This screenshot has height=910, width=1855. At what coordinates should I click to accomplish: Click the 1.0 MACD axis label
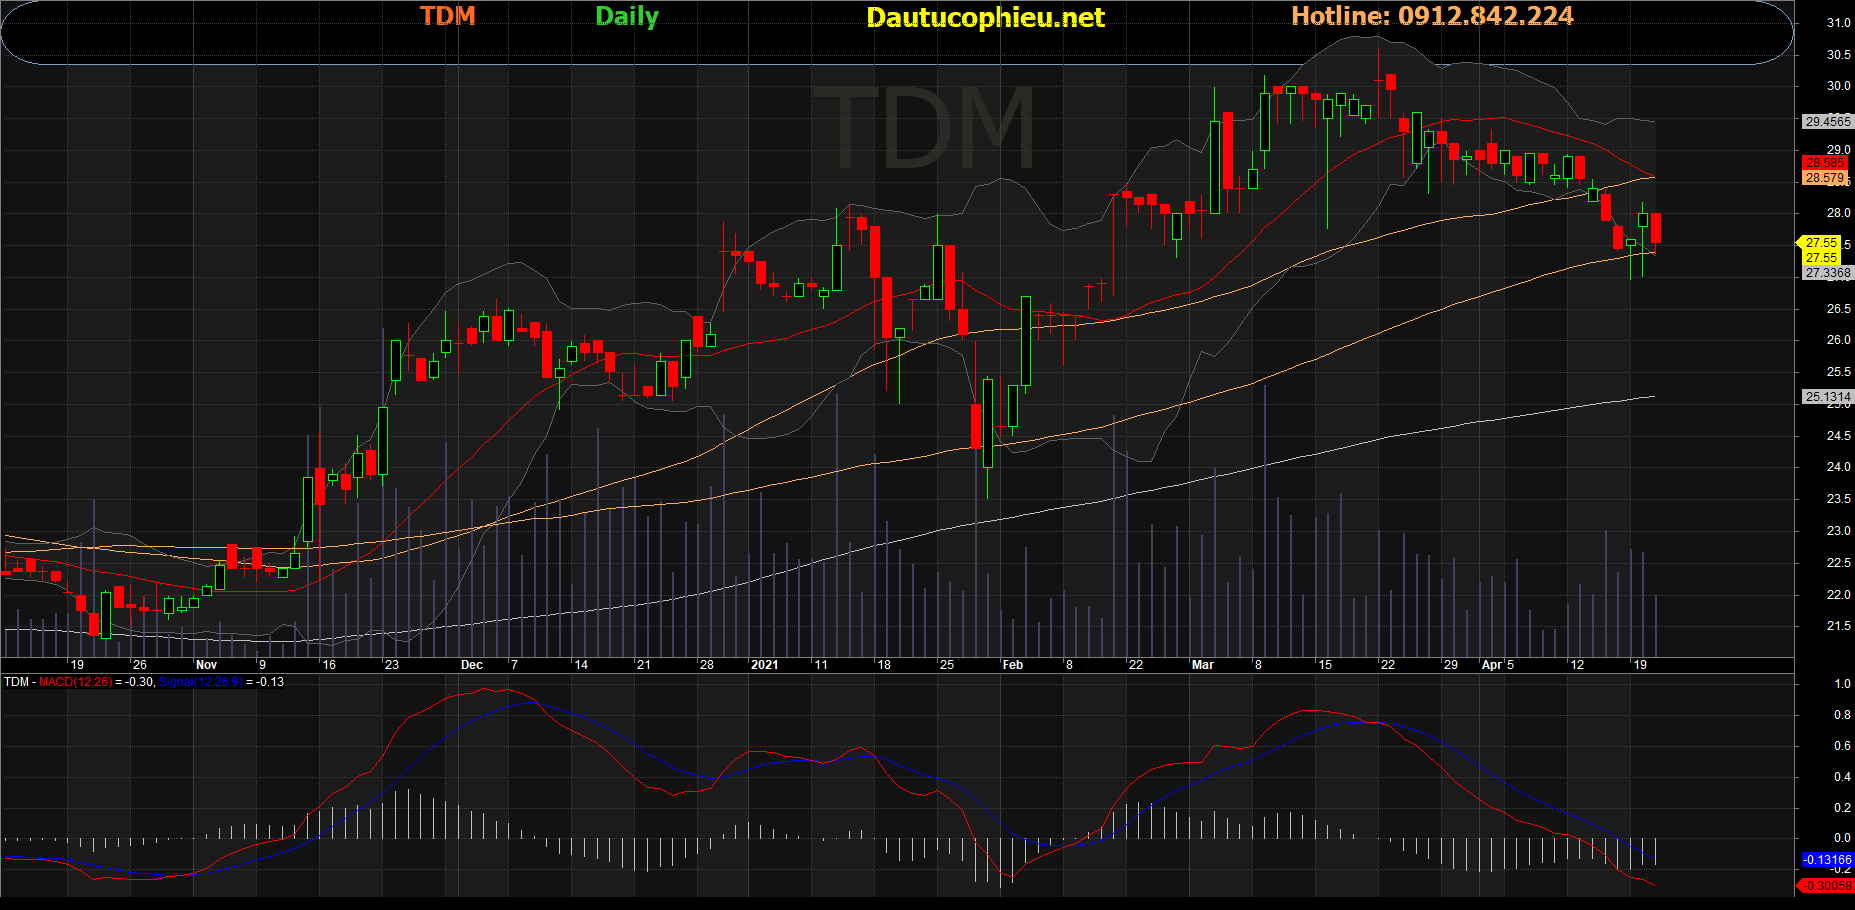1842,684
